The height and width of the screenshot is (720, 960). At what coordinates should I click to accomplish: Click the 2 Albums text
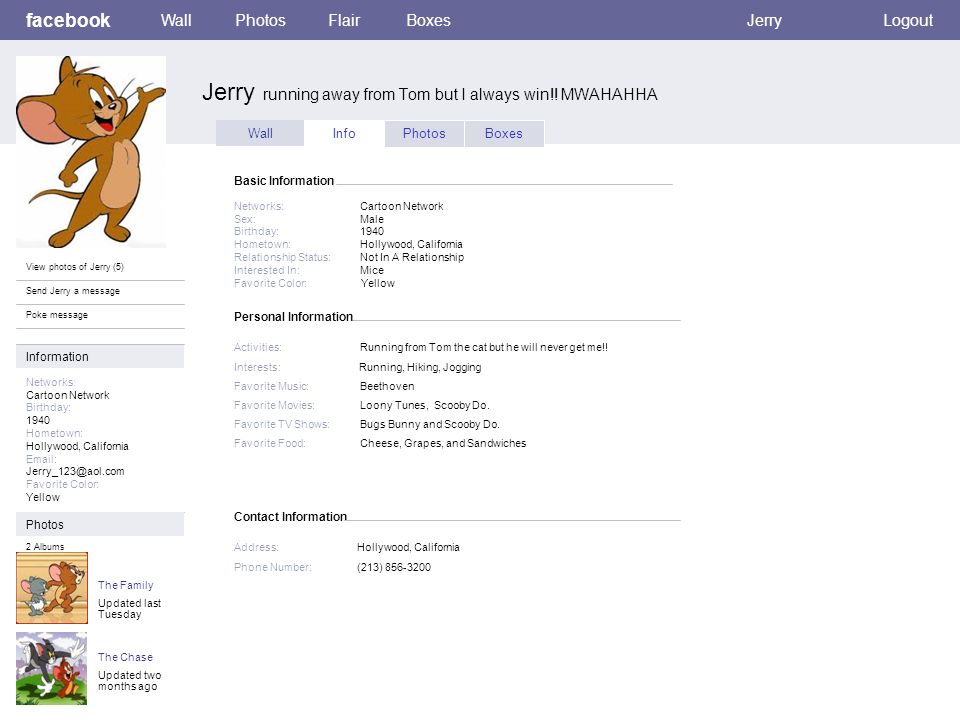tap(45, 547)
